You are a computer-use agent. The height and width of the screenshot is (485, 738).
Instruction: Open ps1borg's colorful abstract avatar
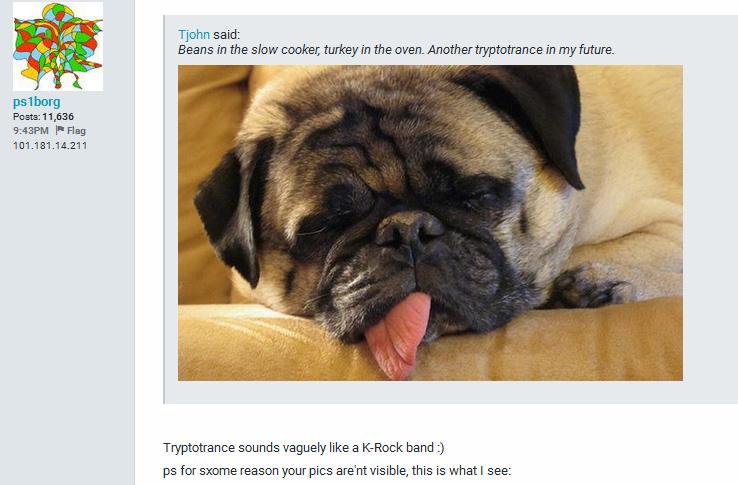coord(57,46)
